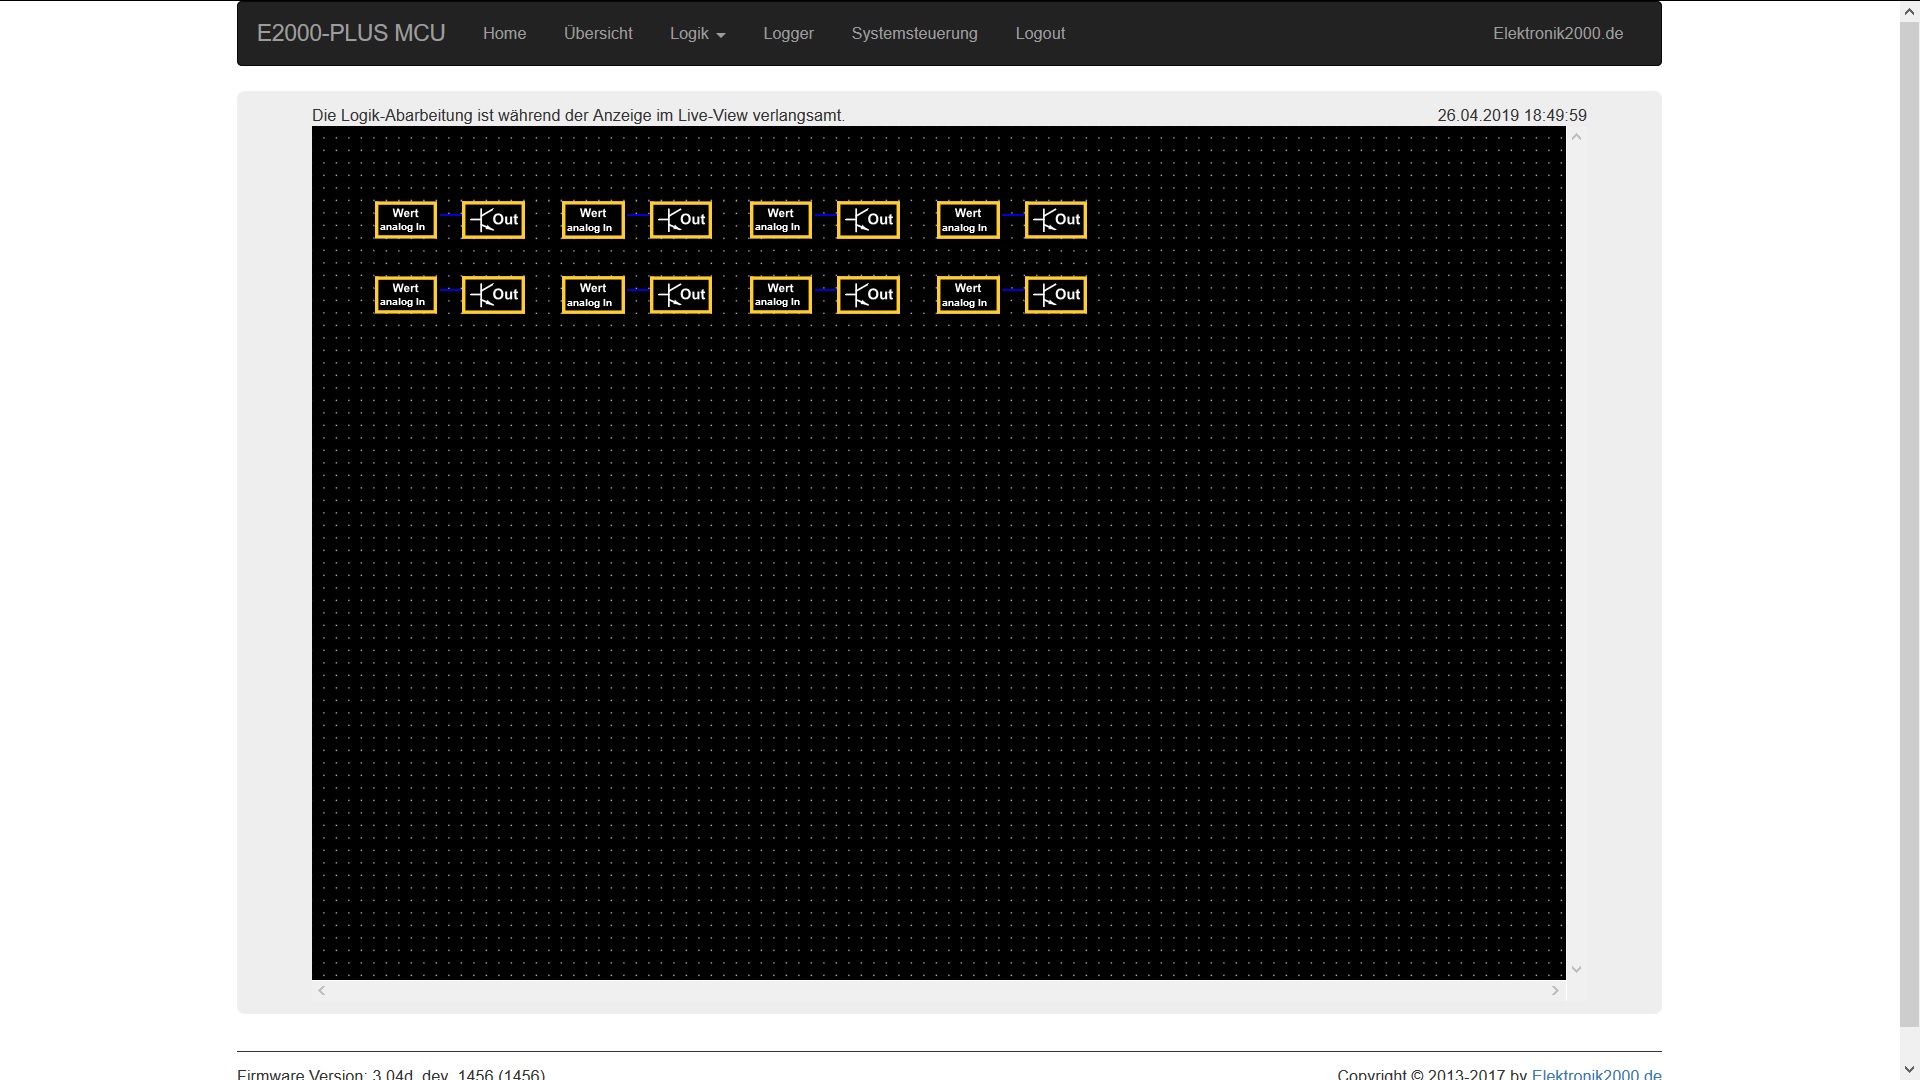Image resolution: width=1920 pixels, height=1080 pixels.
Task: Open Elektronik2000.de link in navbar
Action: 1557,33
